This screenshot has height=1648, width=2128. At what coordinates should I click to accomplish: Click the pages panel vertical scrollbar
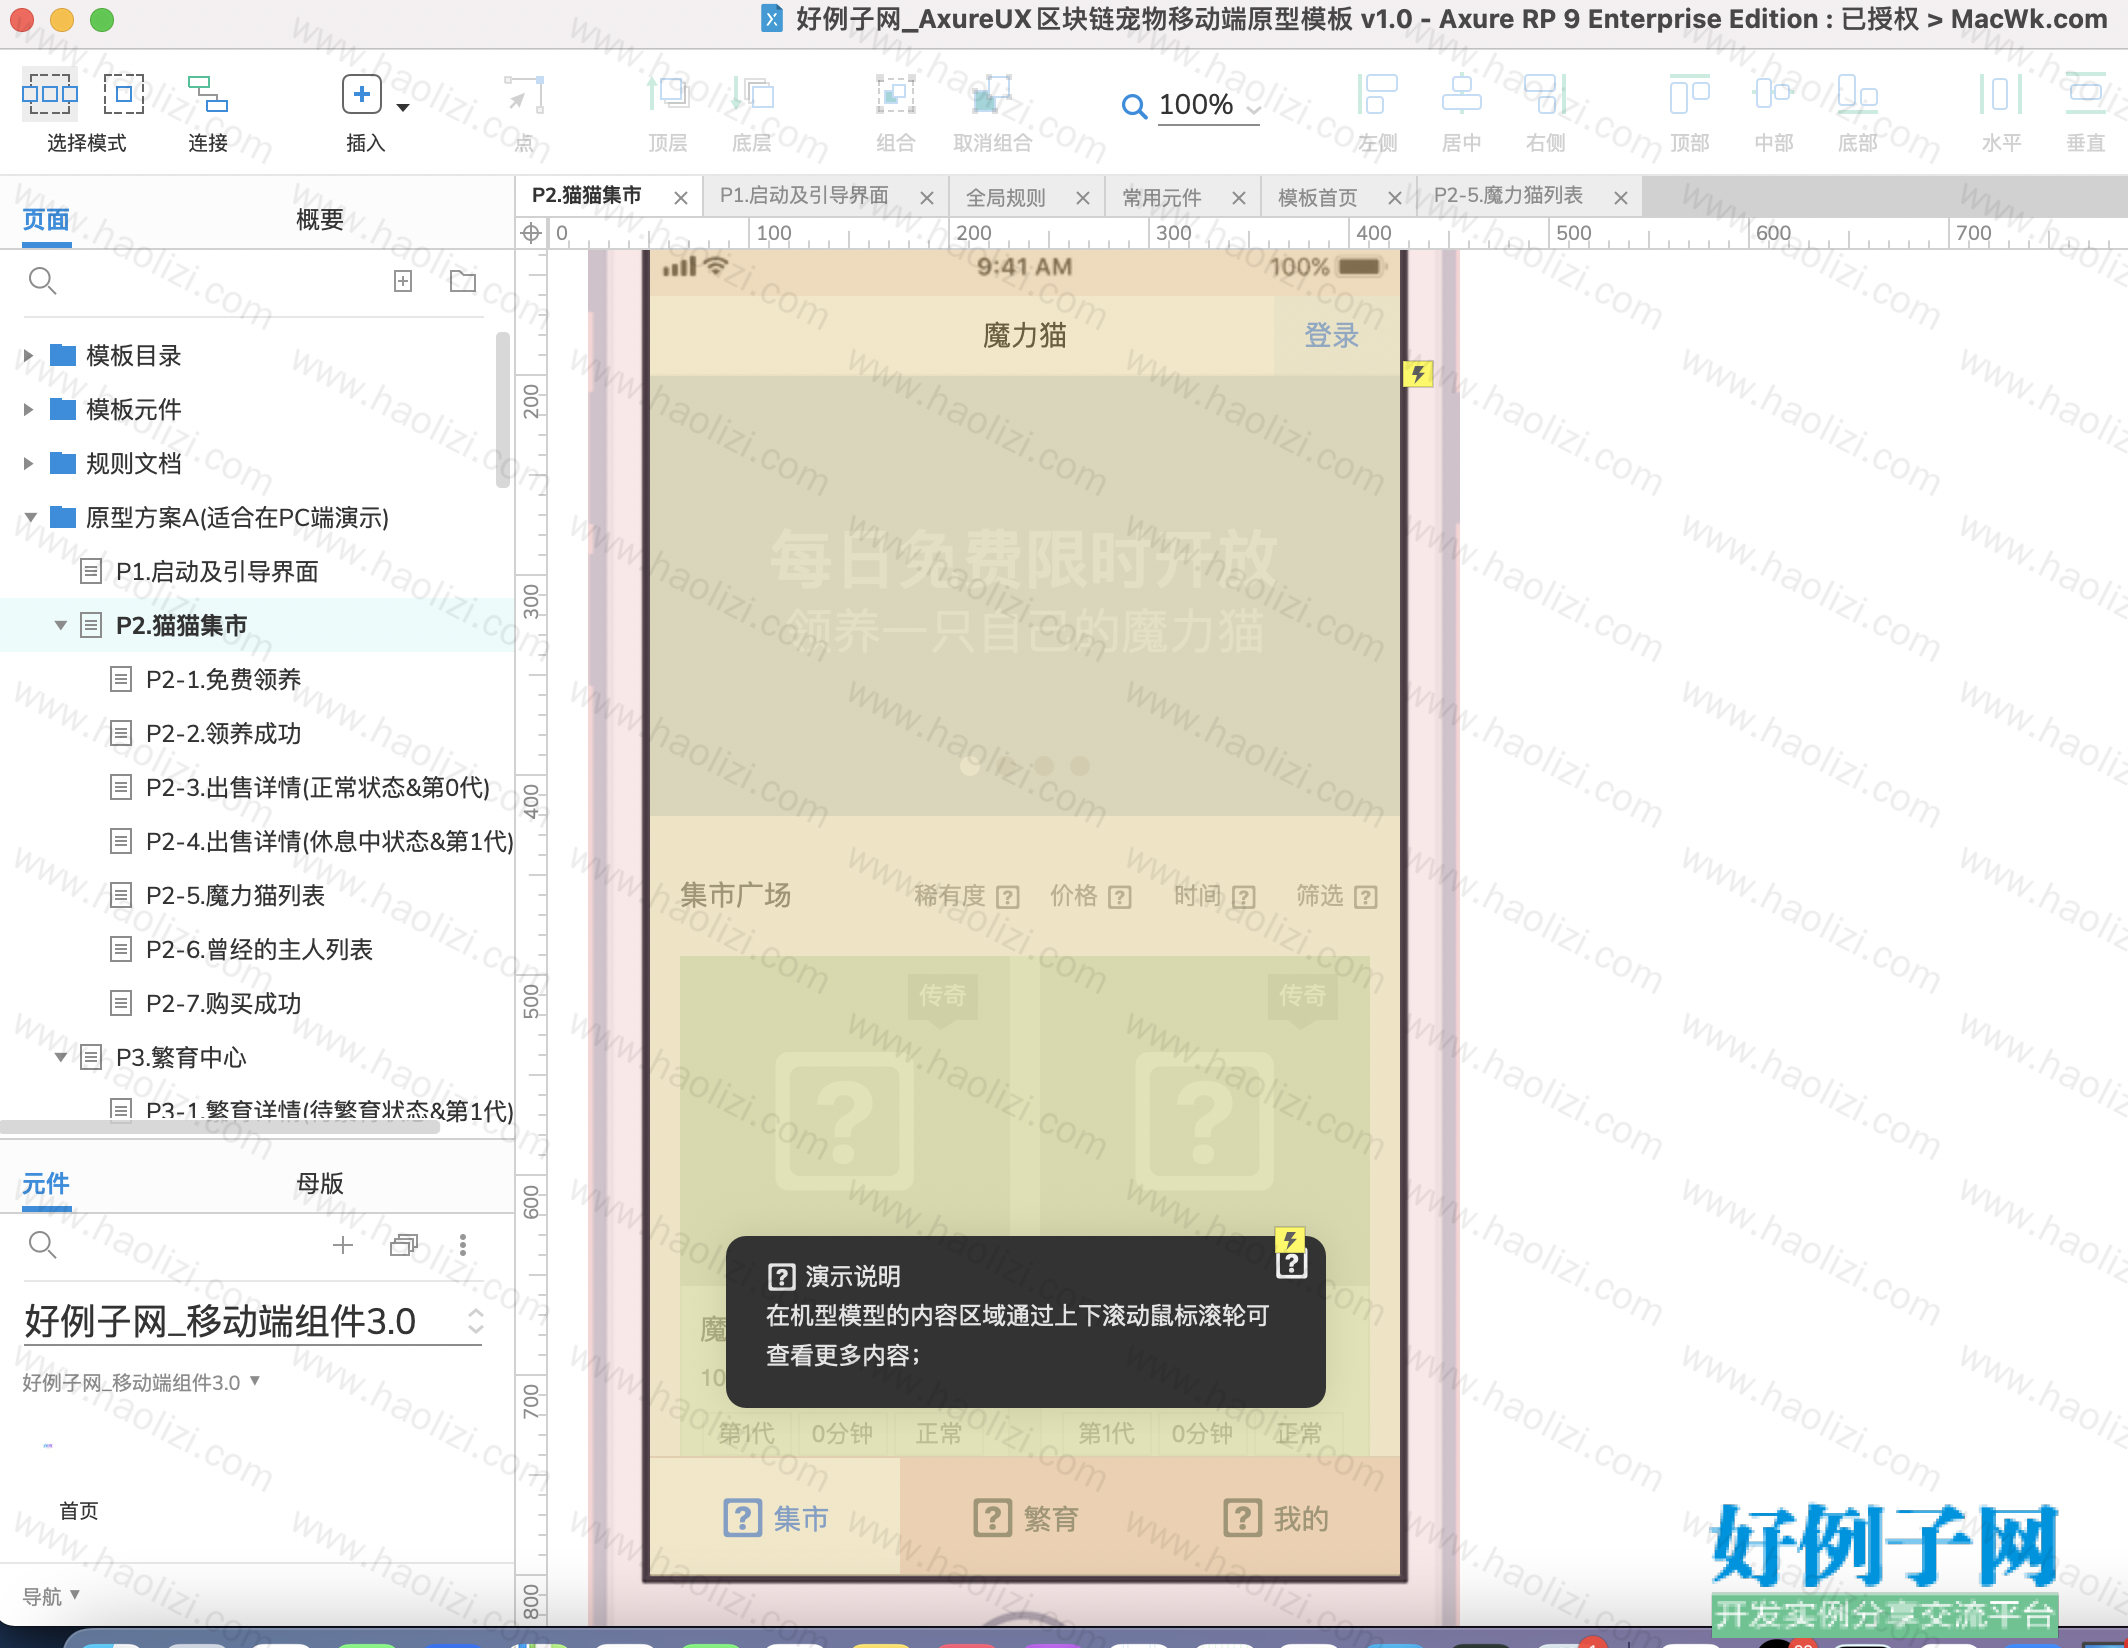point(502,410)
